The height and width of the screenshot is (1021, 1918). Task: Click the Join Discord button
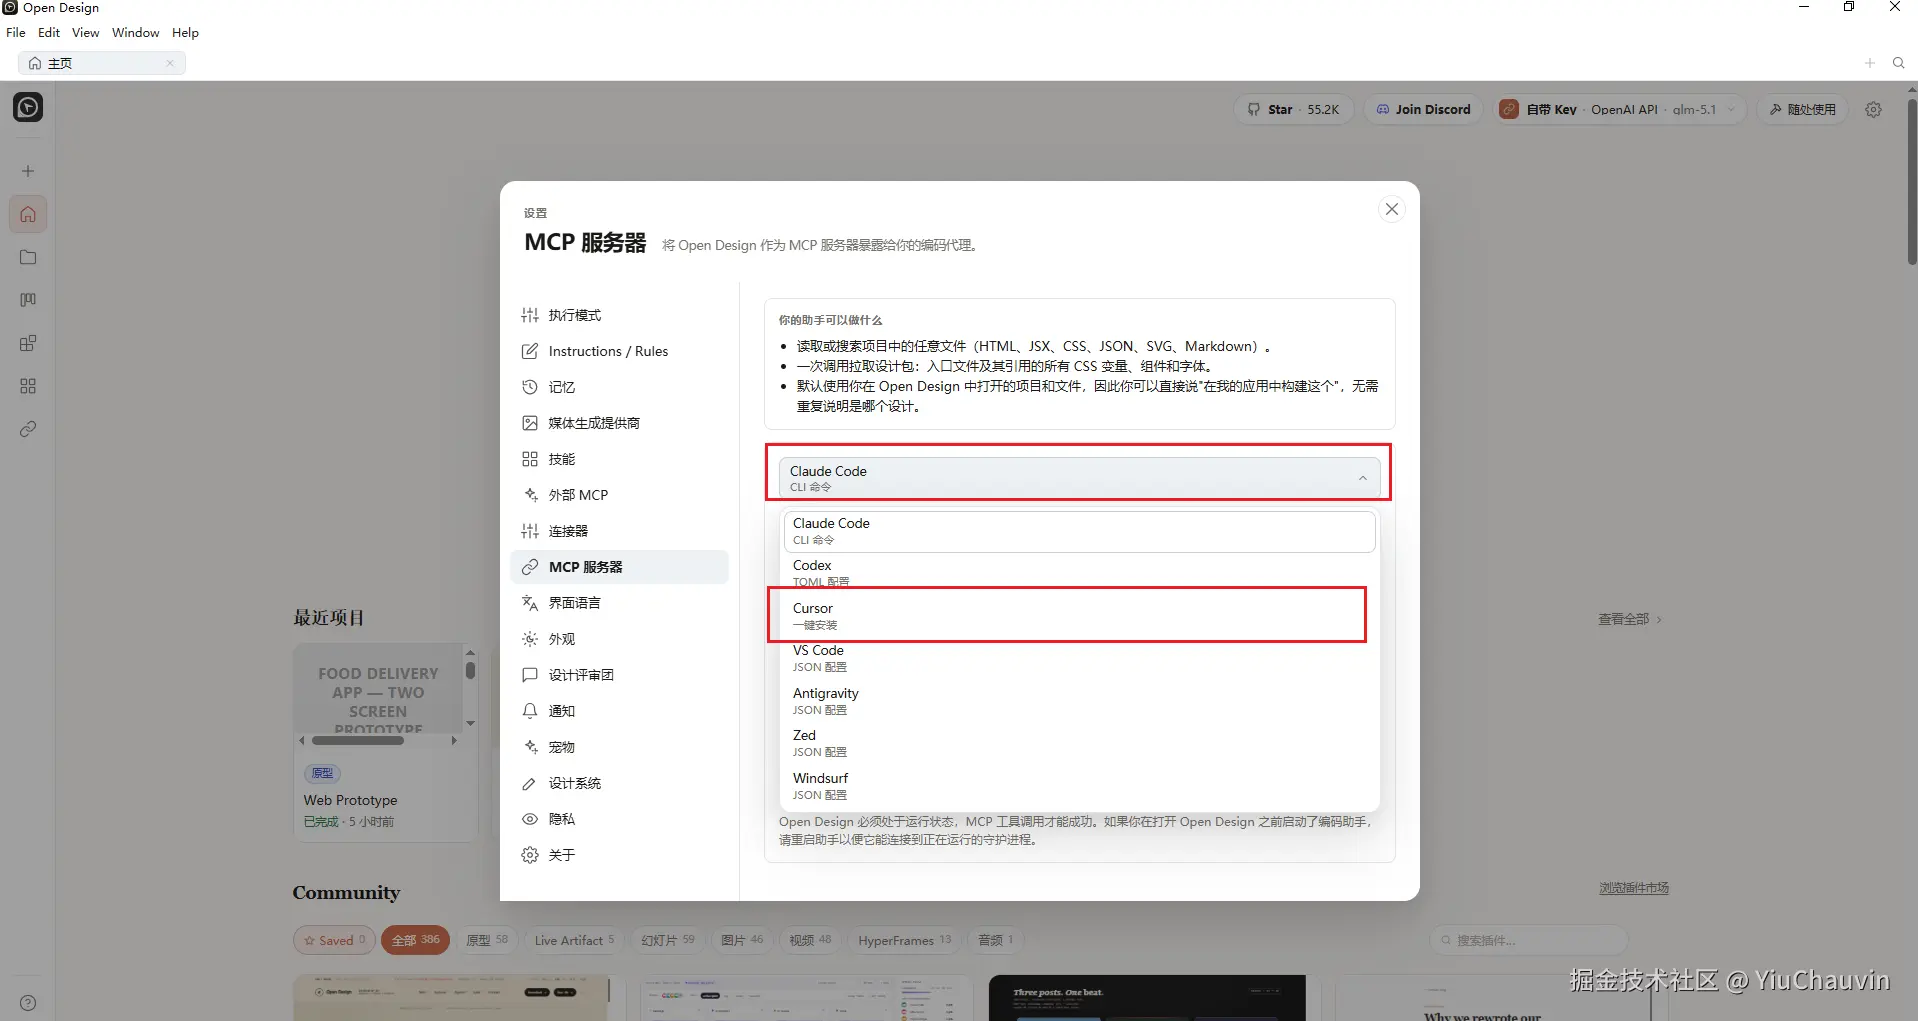[x=1424, y=110]
